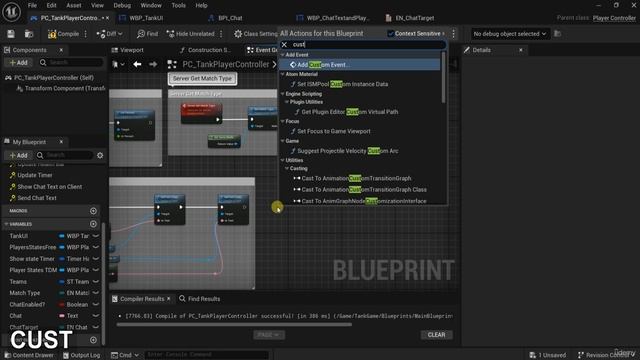The width and height of the screenshot is (640, 360).
Task: Select Show Chat Text on Client function
Action: click(49, 187)
